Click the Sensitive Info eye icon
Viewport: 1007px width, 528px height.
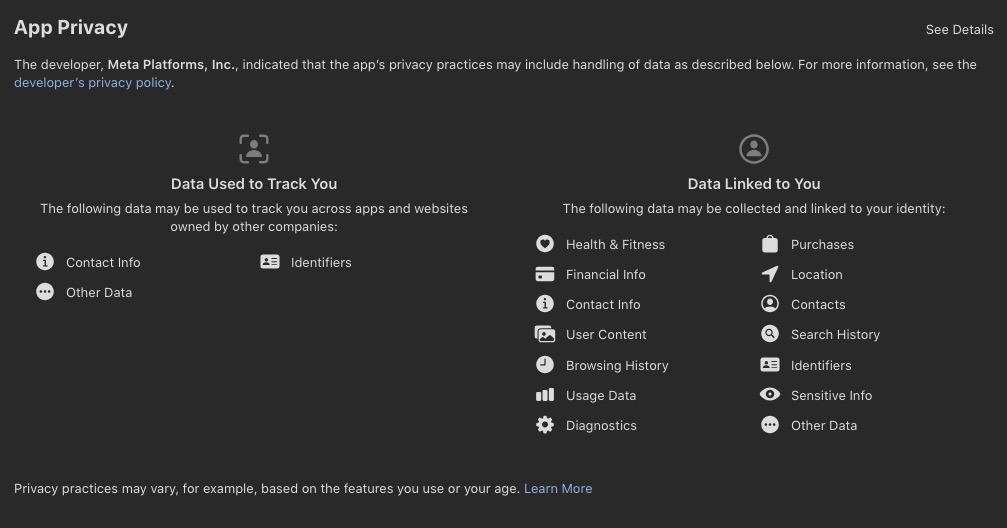pyautogui.click(x=769, y=394)
